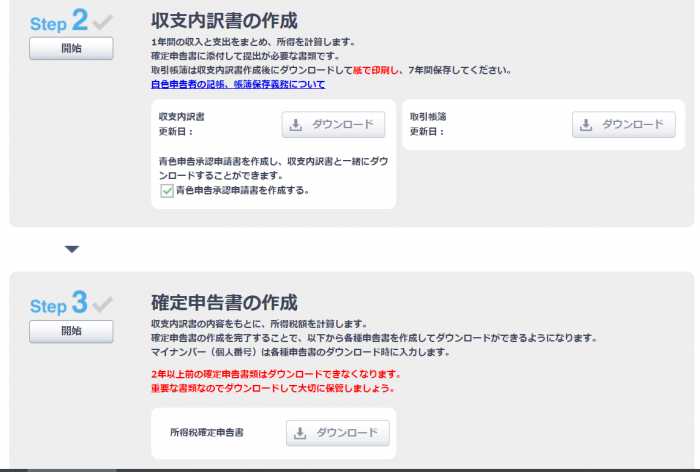Screen dimensions: 700x472
Task: Click the 収支内訳書 更新日 label
Action: [176, 131]
